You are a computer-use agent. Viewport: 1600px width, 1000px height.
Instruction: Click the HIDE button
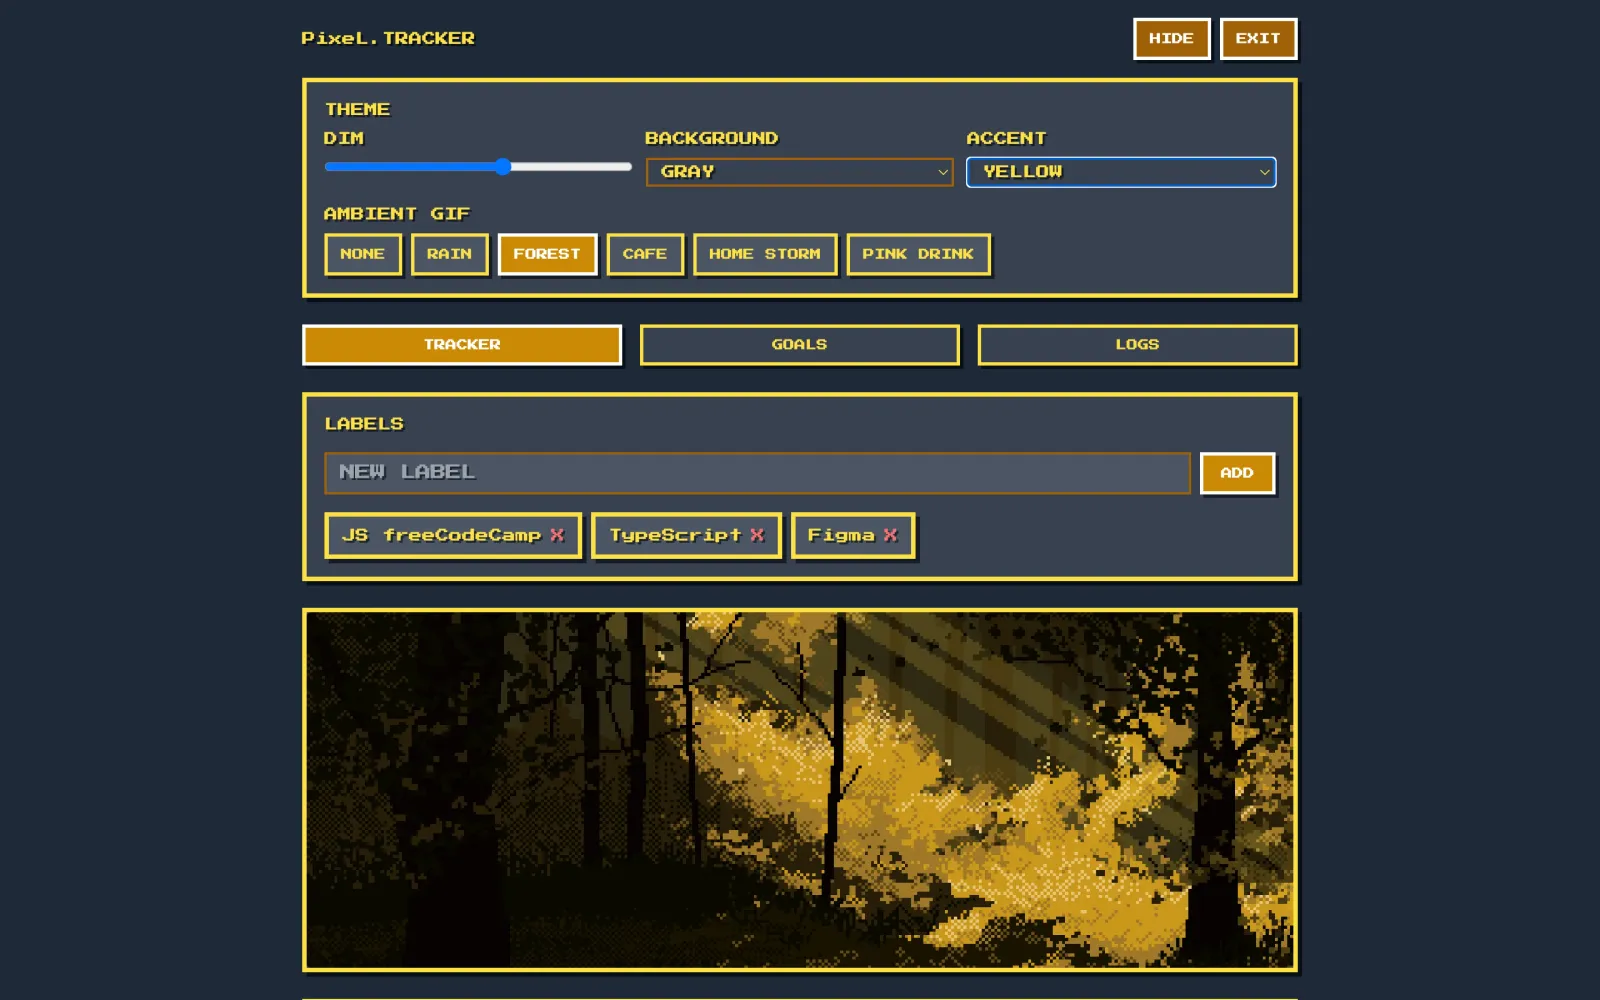click(1171, 39)
